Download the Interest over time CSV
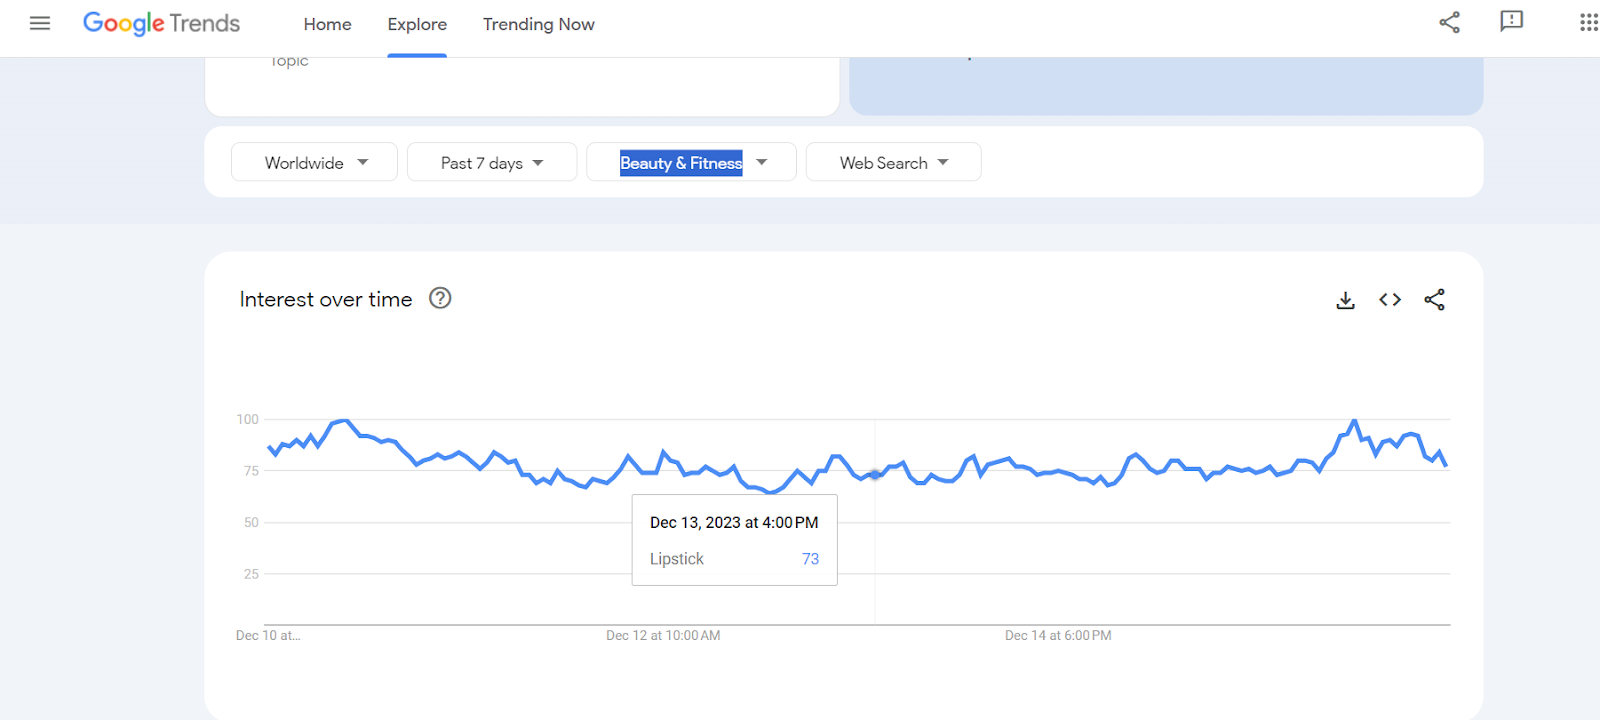The width and height of the screenshot is (1600, 720). (x=1345, y=300)
